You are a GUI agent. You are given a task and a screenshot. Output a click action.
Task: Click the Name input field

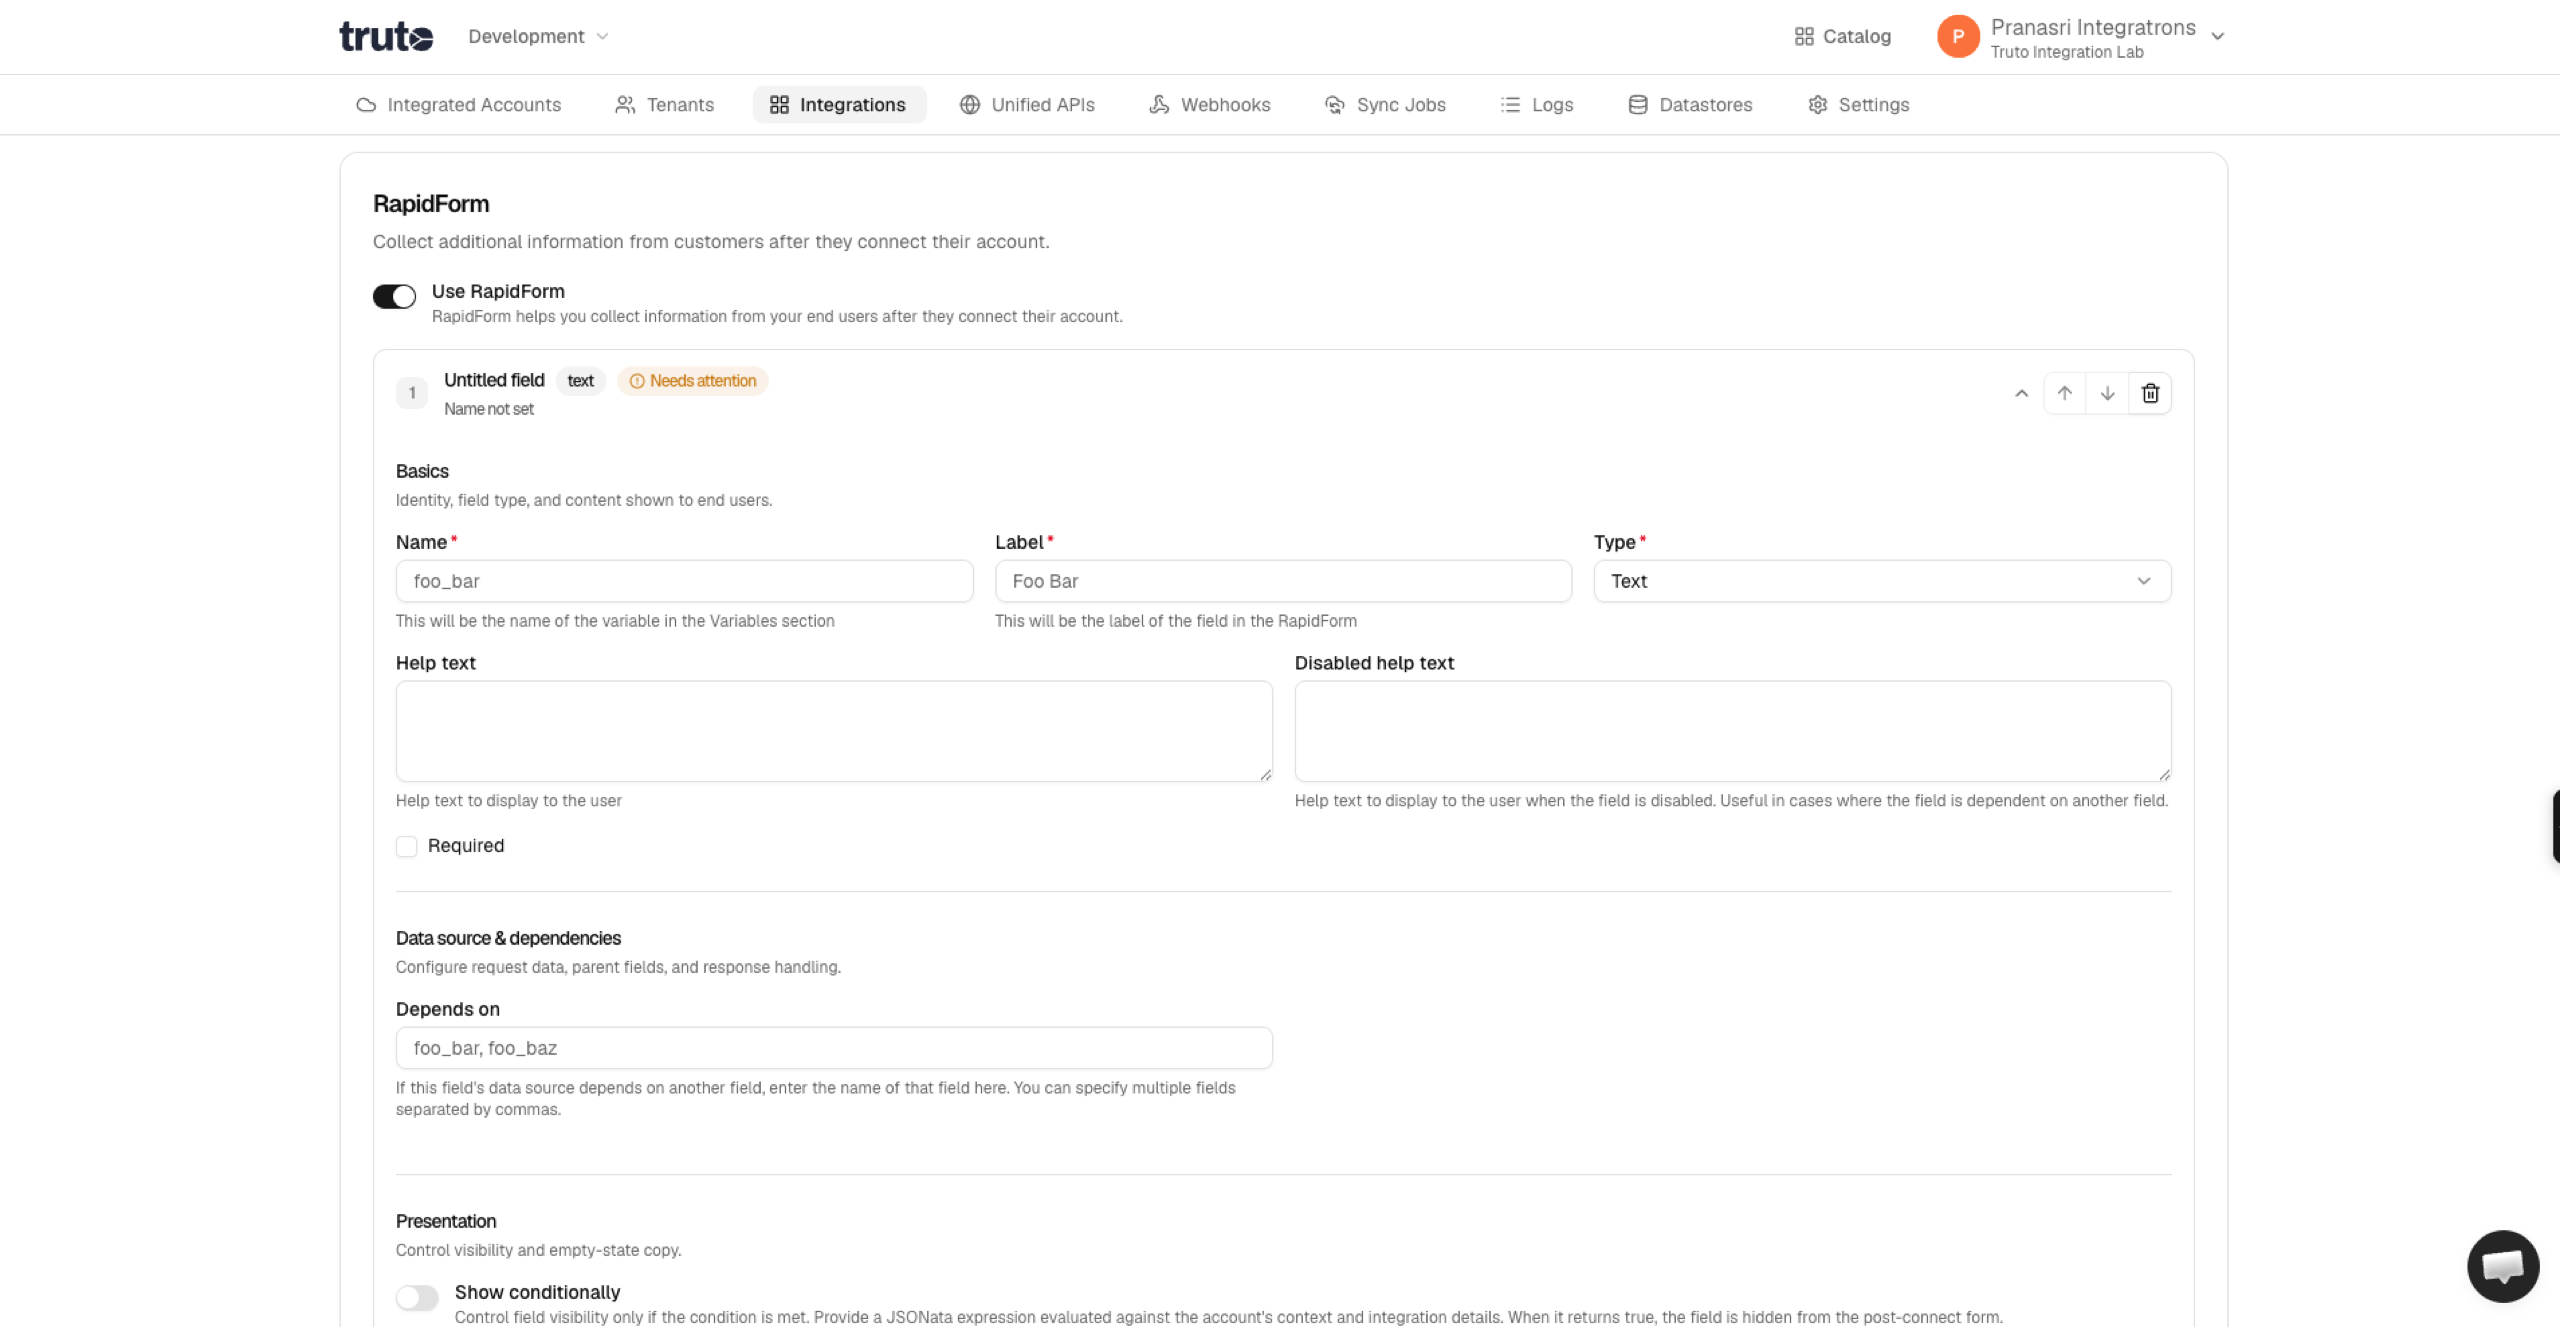684,581
